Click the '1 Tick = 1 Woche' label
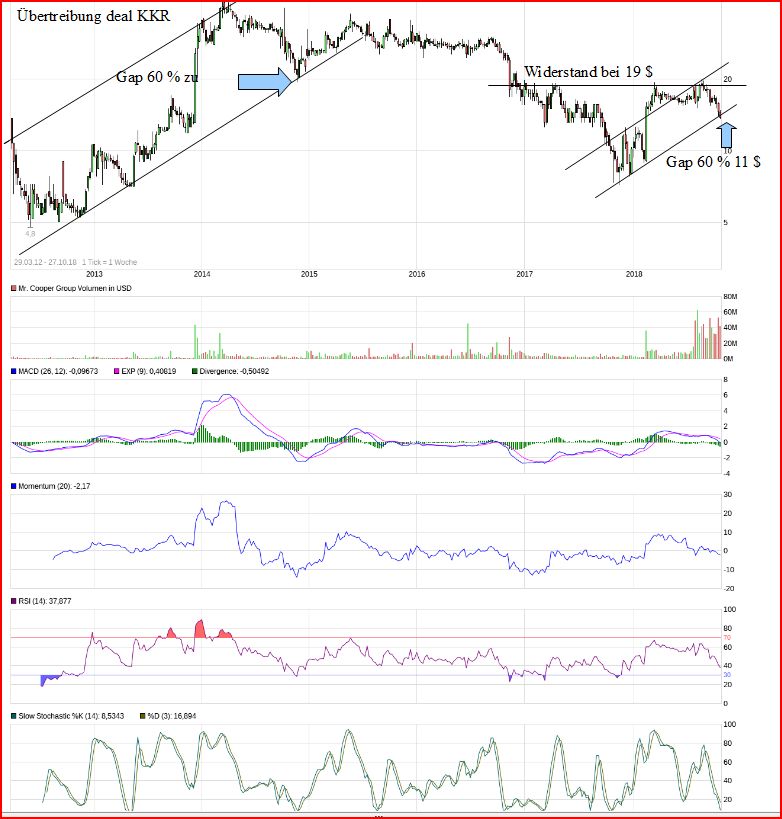The image size is (782, 819). tap(109, 262)
